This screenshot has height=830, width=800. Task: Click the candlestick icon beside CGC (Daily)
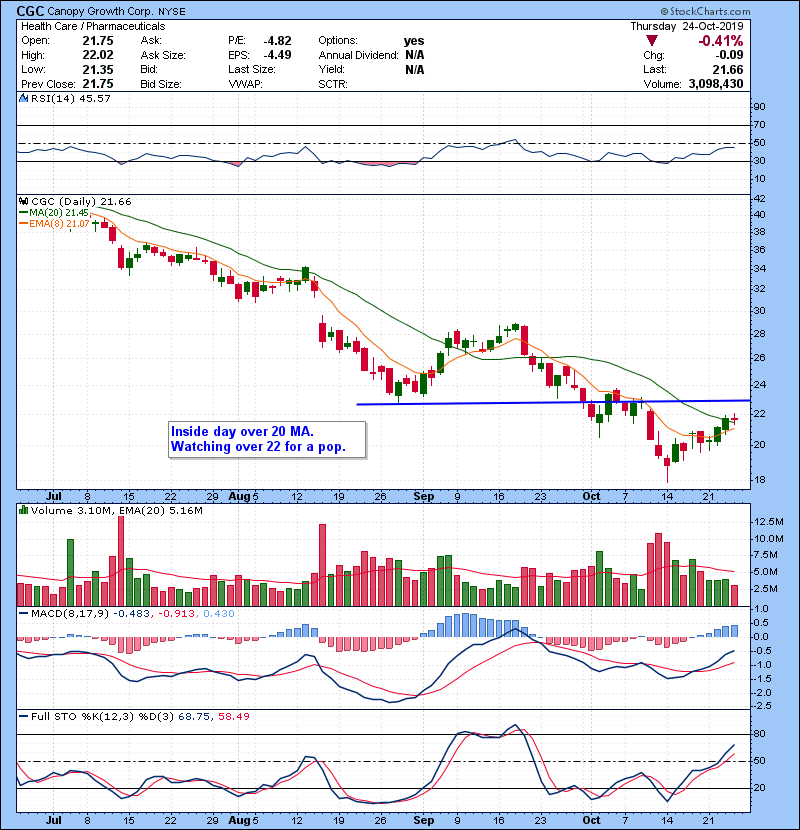coord(23,201)
